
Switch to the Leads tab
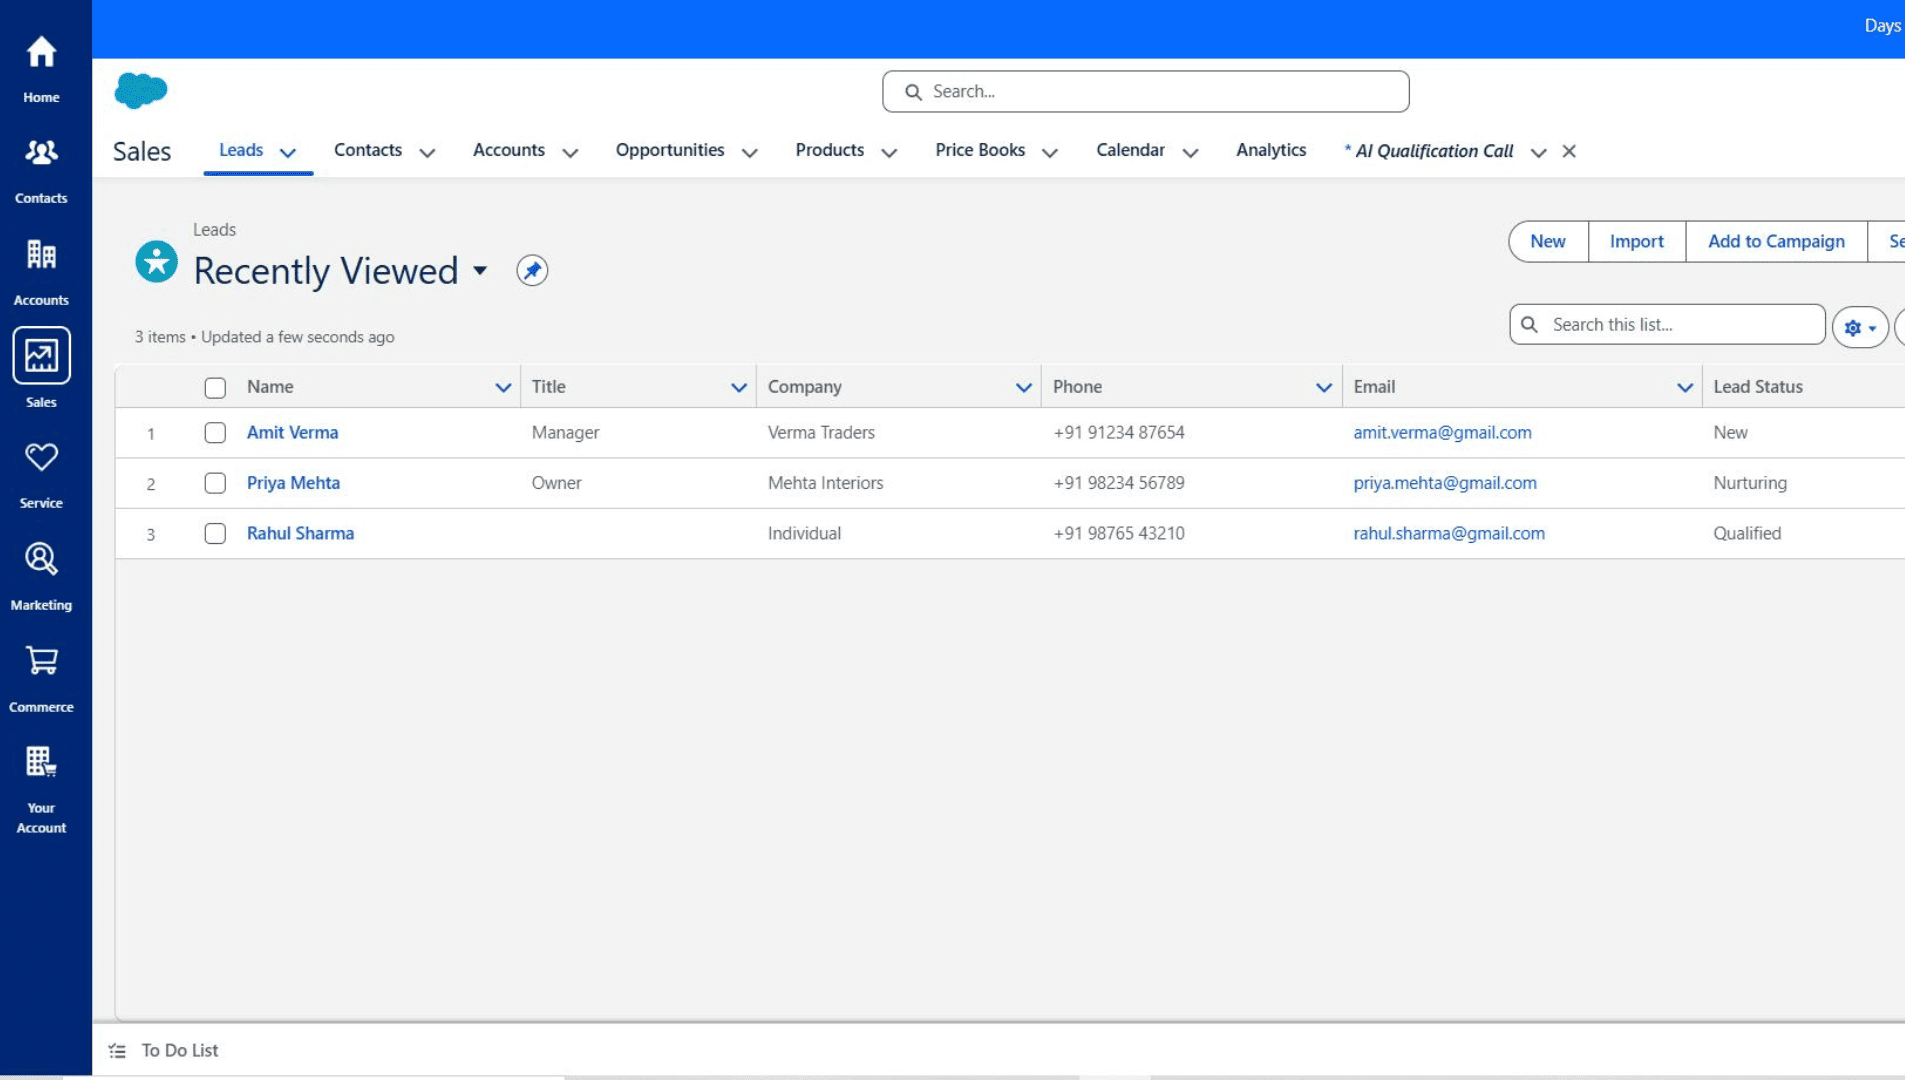point(241,150)
